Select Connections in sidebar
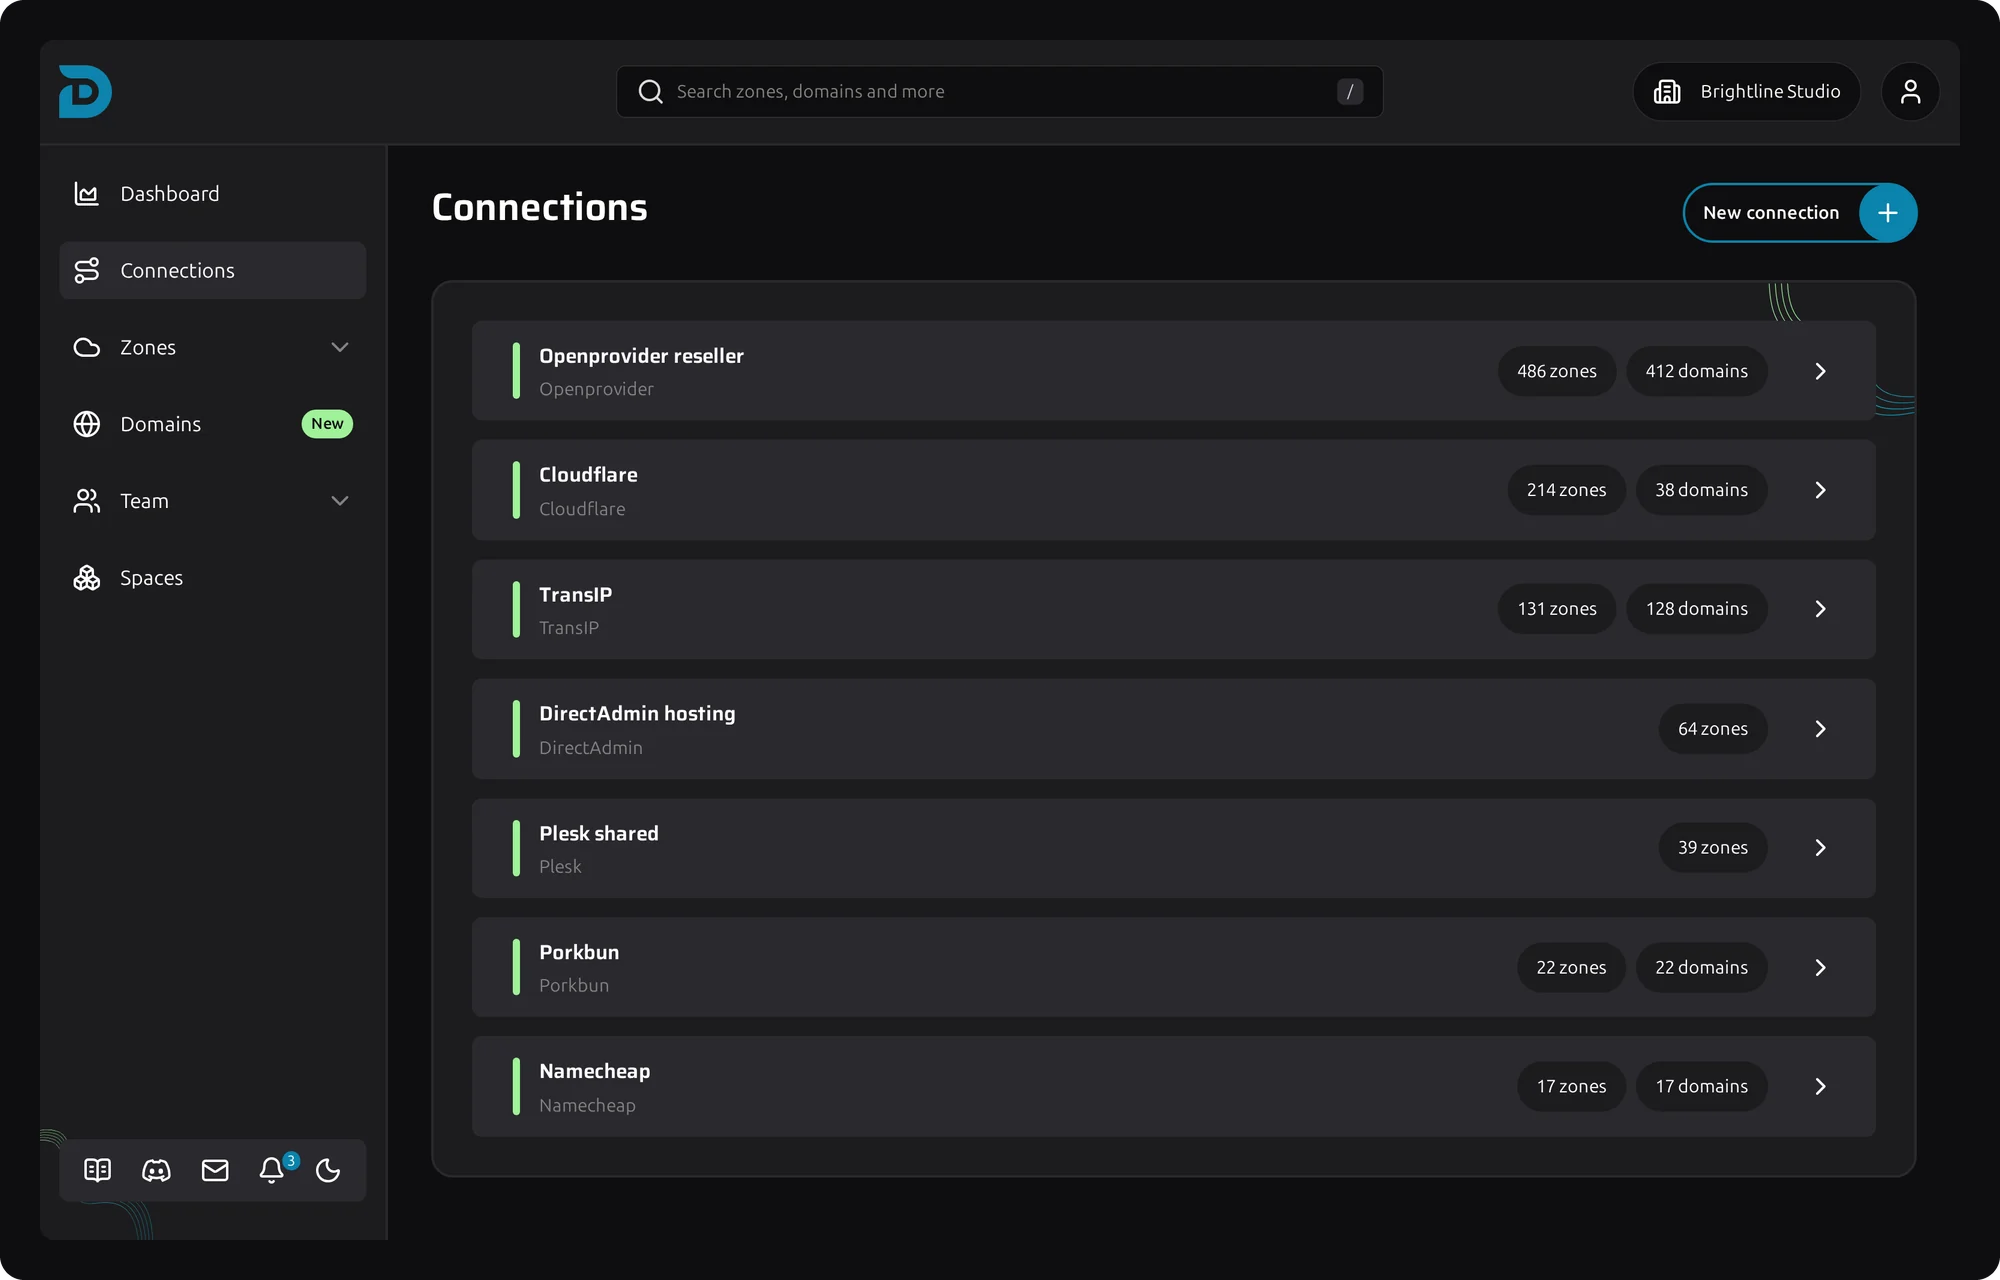This screenshot has height=1280, width=2000. click(x=213, y=270)
